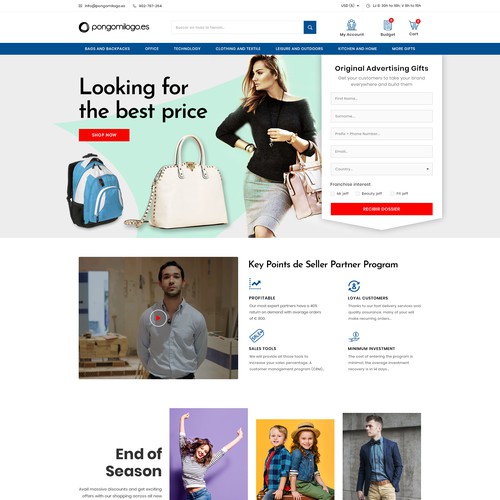Expand the Country dropdown

click(382, 169)
